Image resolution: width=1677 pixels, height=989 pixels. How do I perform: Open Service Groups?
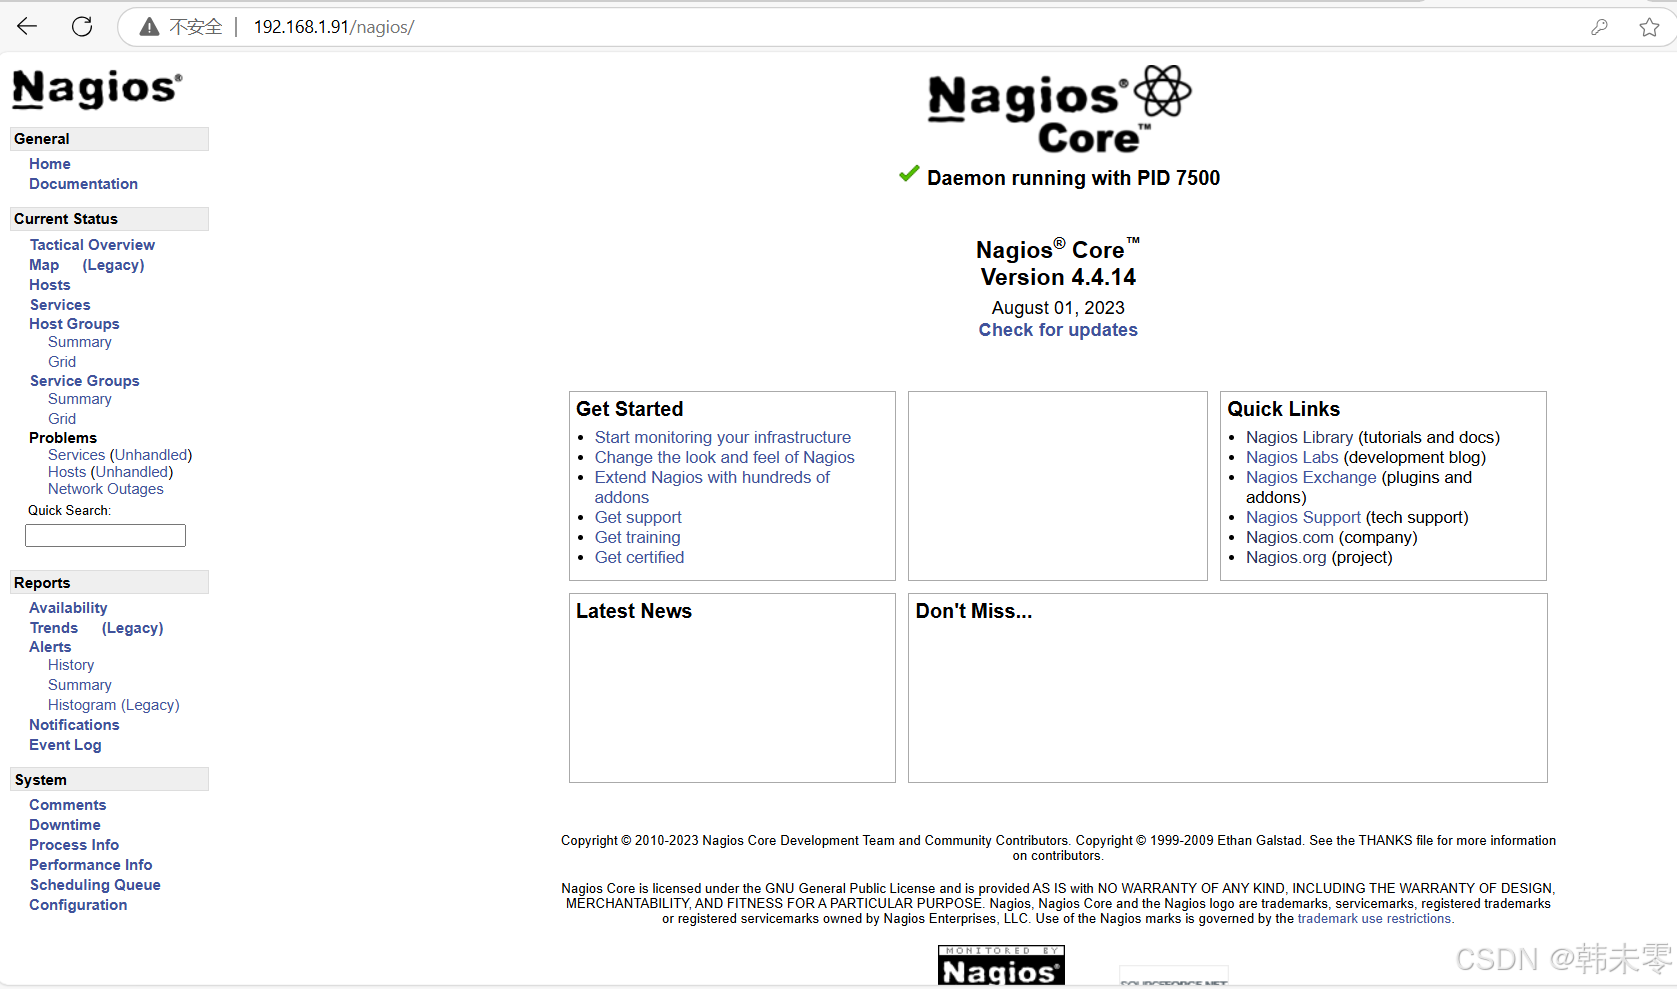click(x=84, y=381)
